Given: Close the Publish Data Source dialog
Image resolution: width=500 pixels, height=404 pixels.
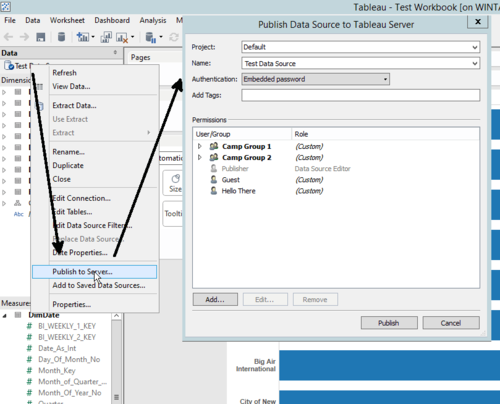Looking at the screenshot, I should [x=478, y=22].
